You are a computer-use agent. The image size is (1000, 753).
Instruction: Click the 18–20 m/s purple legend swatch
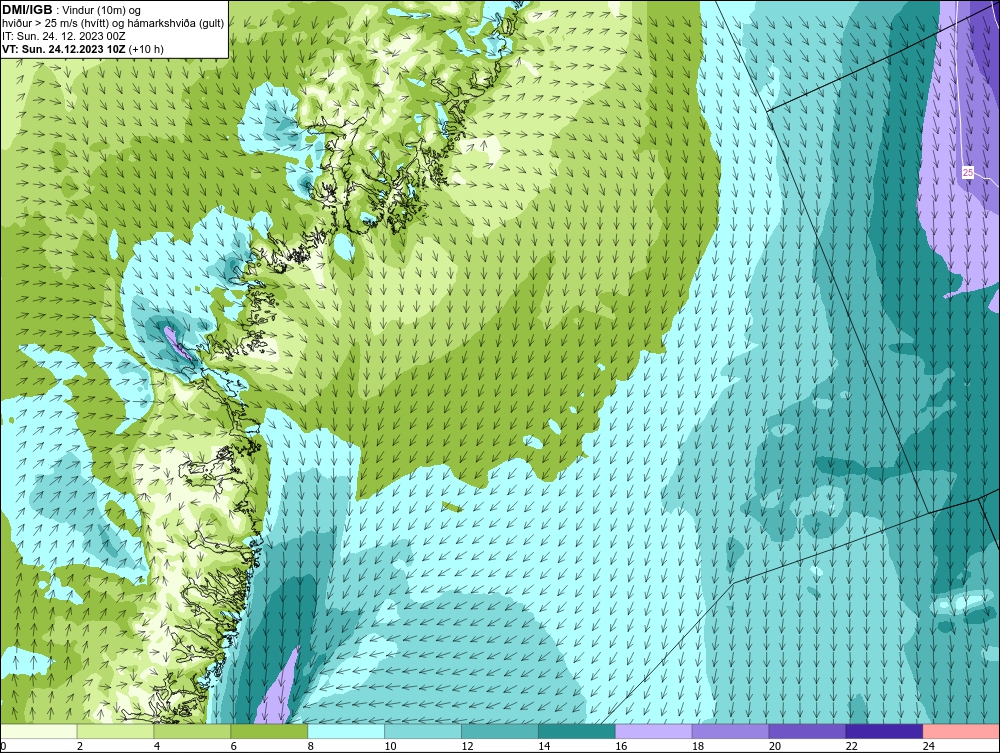coord(730,731)
